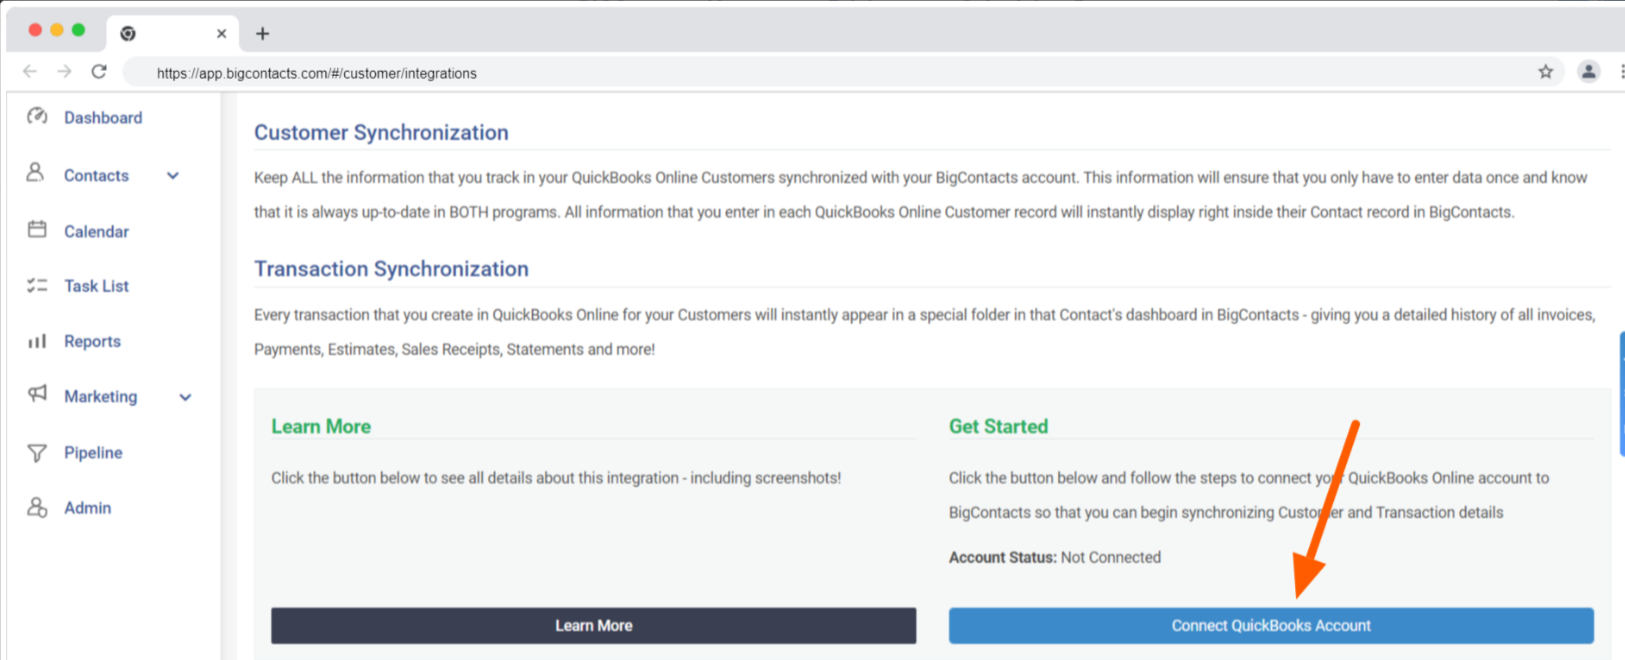Click the Admin user-lock icon

click(37, 507)
